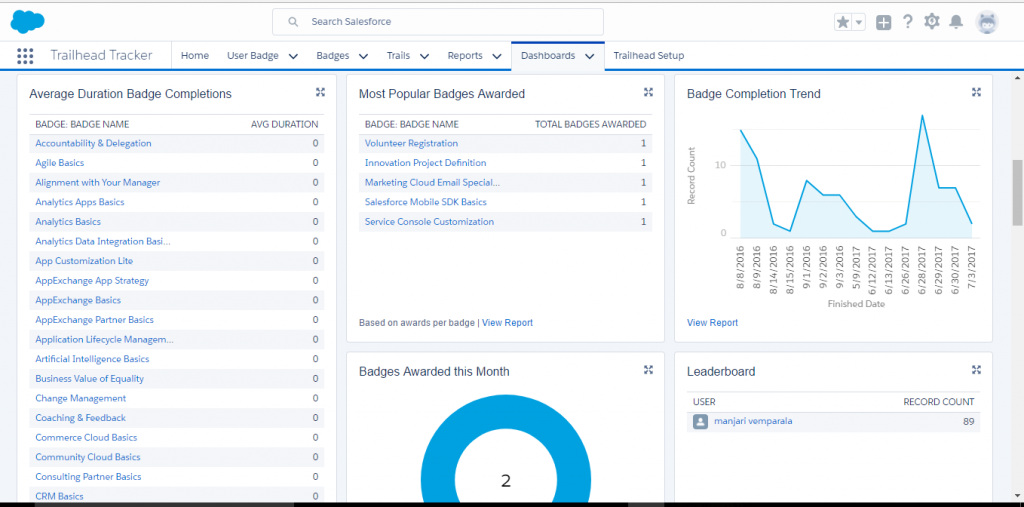Open the Trails tab dropdown chevron
The image size is (1024, 507).
tap(424, 56)
